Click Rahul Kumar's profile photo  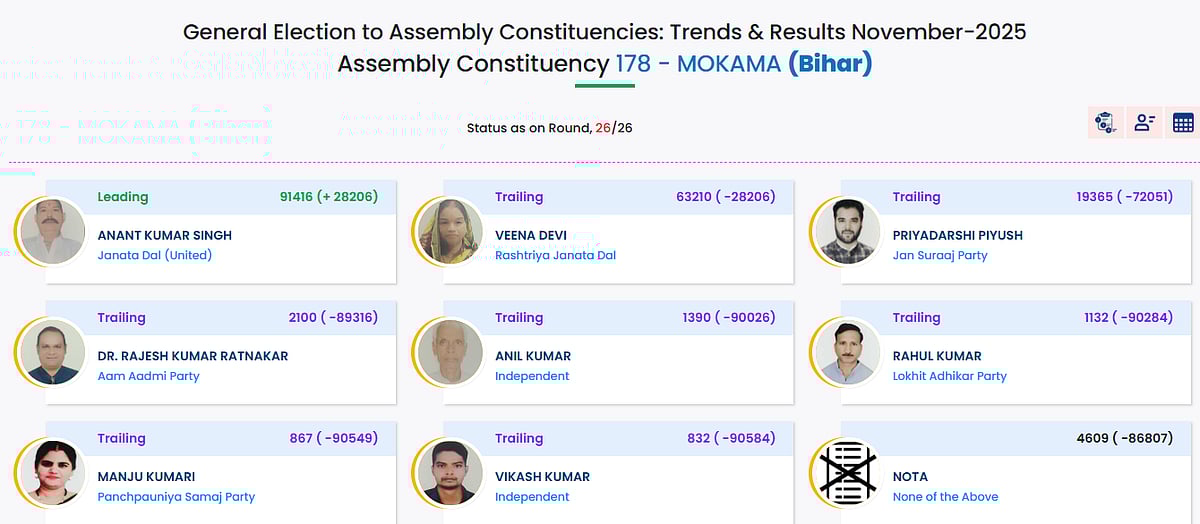tap(848, 352)
